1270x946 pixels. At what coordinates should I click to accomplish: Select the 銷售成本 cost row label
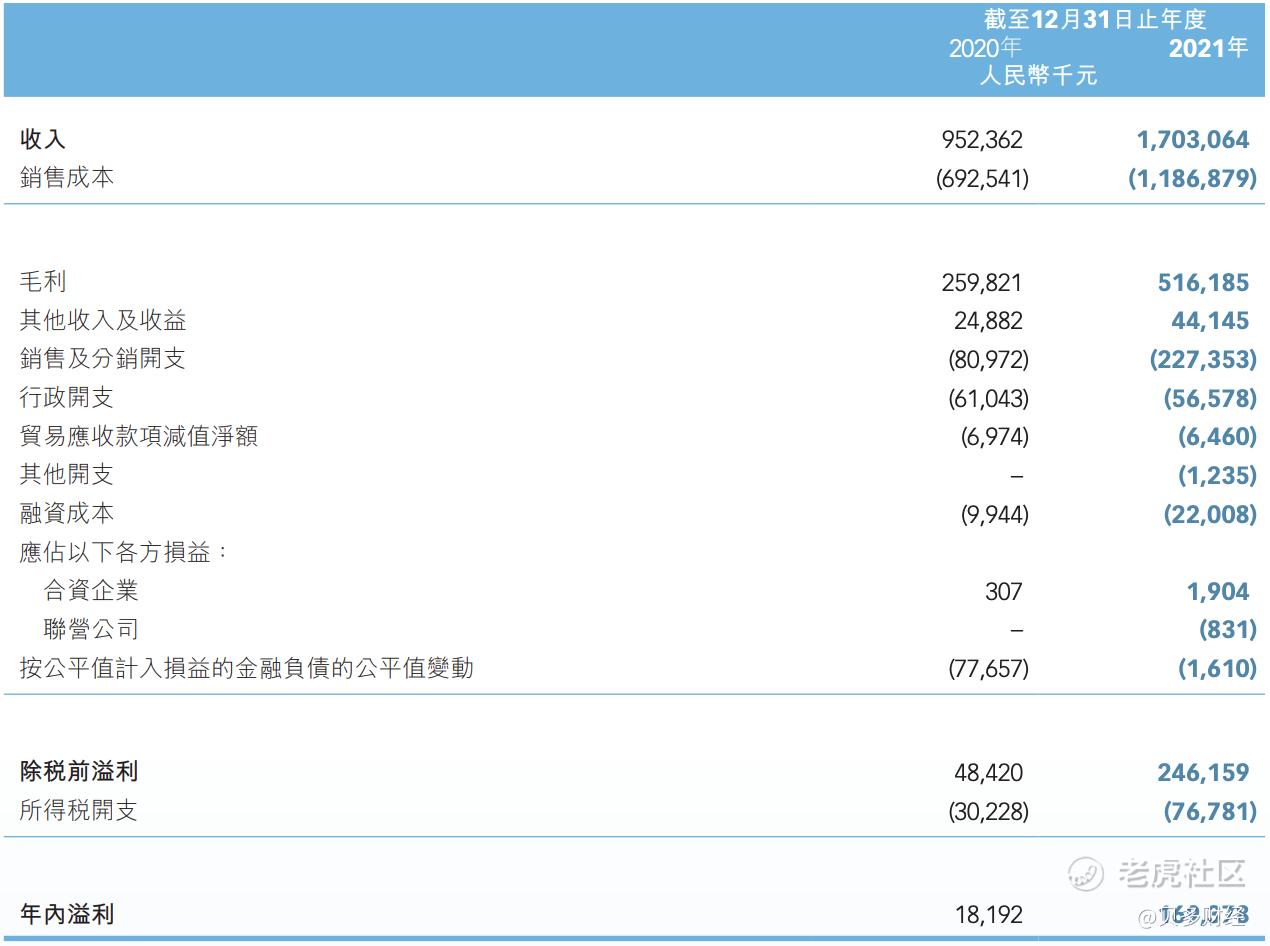(x=68, y=178)
